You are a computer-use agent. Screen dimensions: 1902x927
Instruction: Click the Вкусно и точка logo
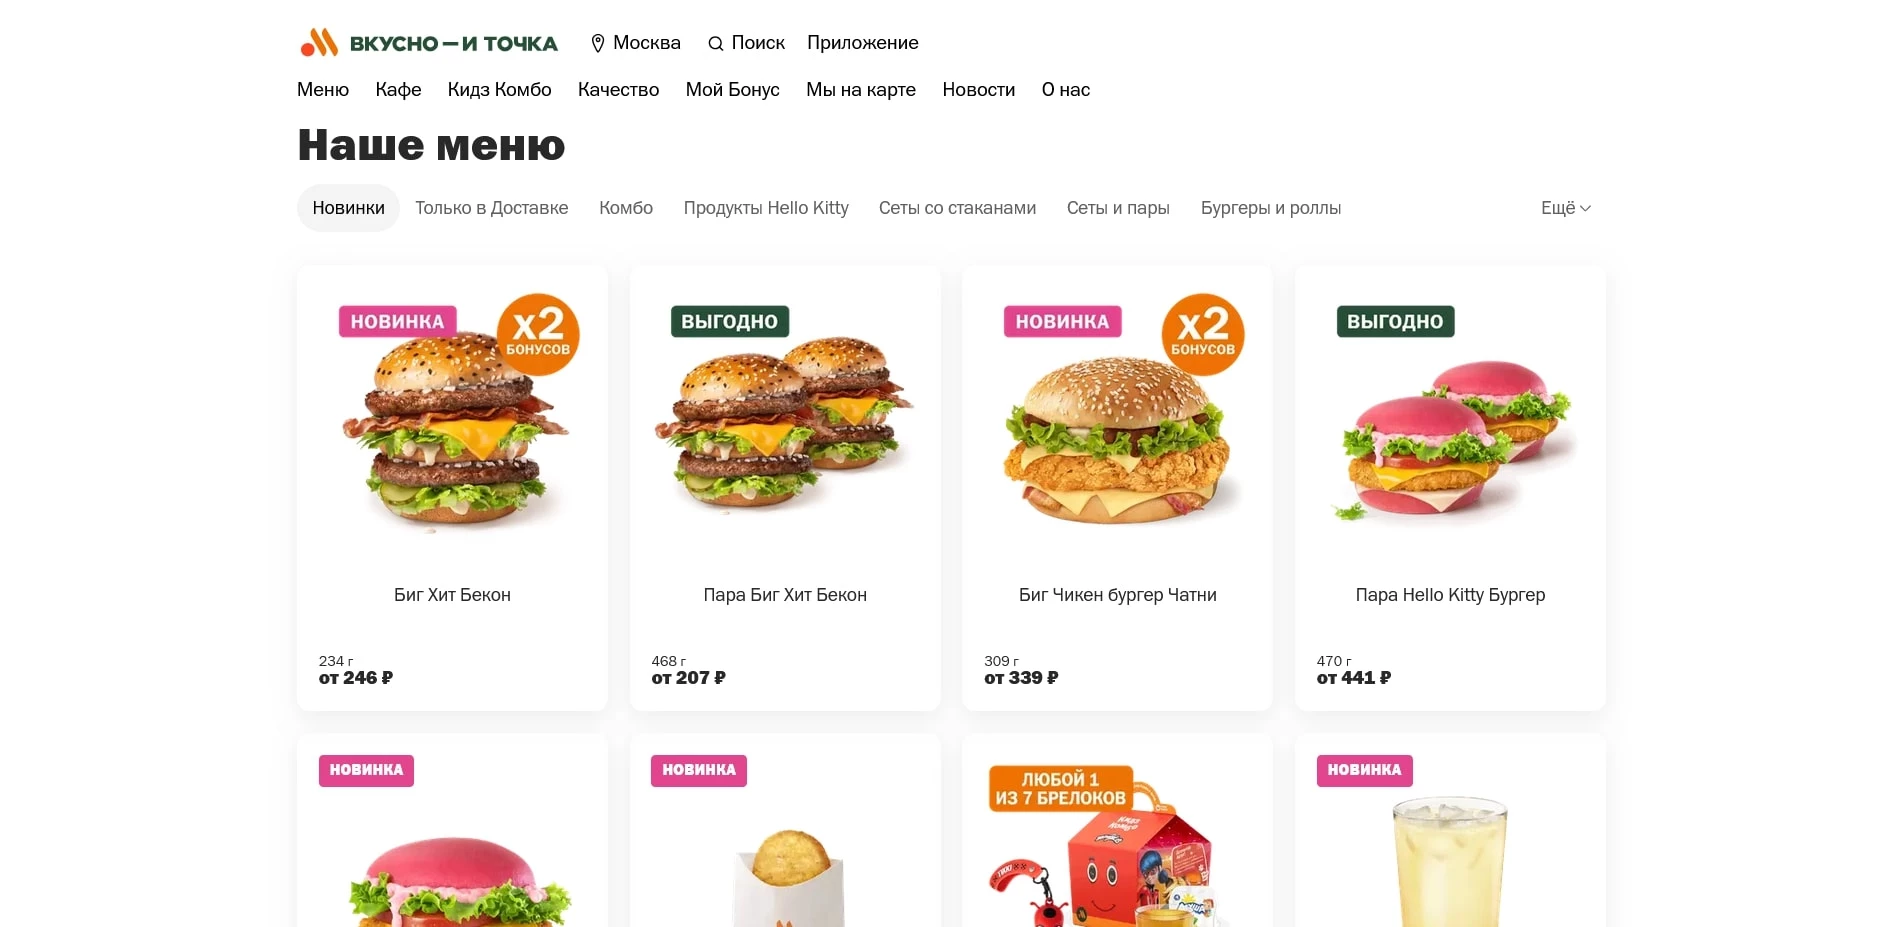[429, 43]
